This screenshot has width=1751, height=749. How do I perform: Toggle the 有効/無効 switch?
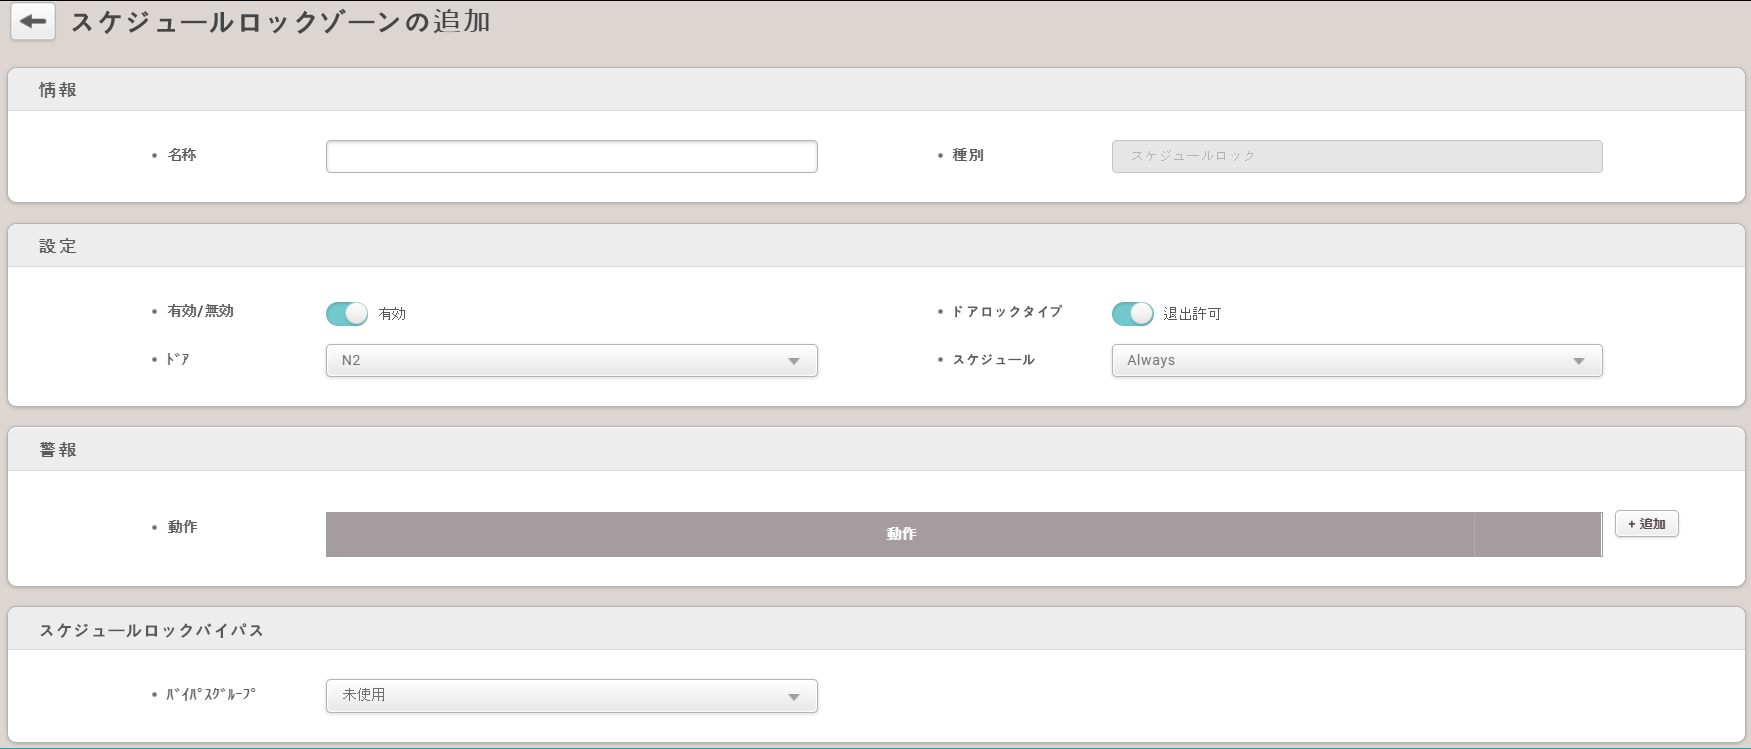pyautogui.click(x=347, y=314)
